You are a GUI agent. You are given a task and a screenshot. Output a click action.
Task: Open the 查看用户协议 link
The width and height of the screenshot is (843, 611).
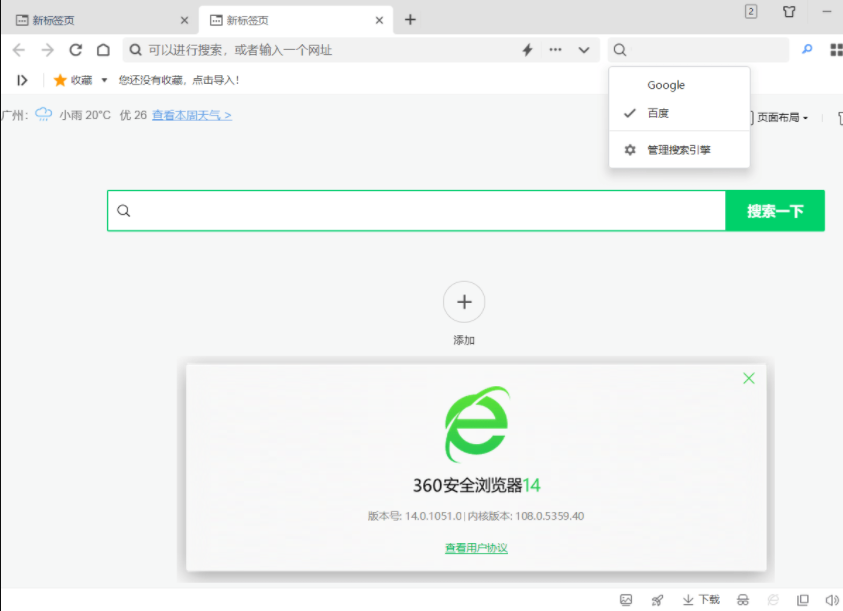[476, 548]
